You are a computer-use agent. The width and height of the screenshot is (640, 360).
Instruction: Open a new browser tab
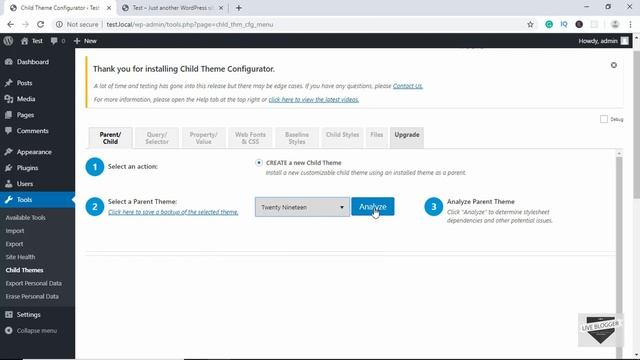239,8
